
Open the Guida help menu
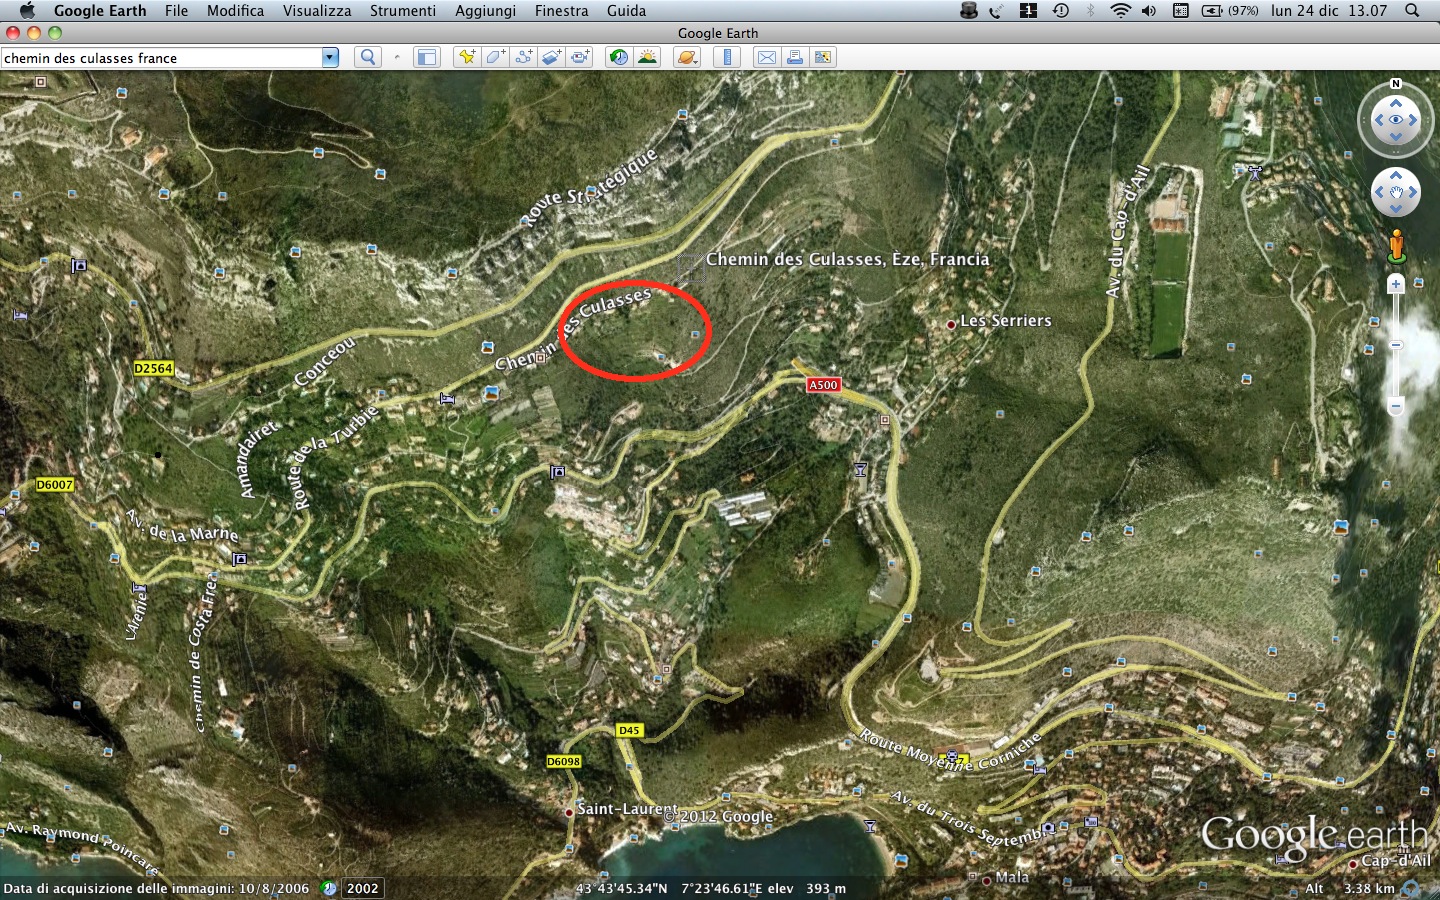click(x=626, y=10)
